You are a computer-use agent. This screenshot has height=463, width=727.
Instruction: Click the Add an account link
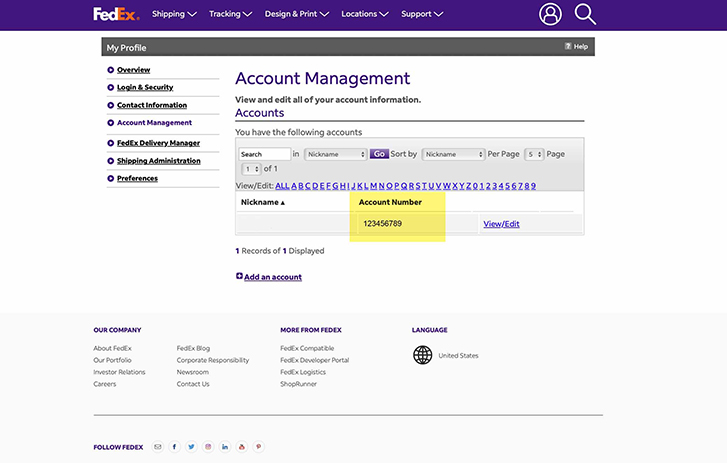pos(273,277)
